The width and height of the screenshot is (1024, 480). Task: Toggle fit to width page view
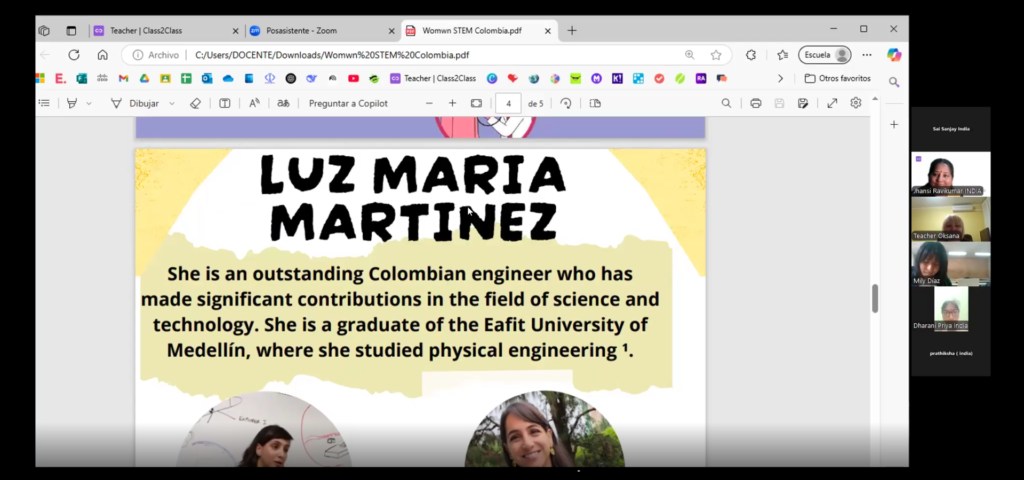point(476,103)
